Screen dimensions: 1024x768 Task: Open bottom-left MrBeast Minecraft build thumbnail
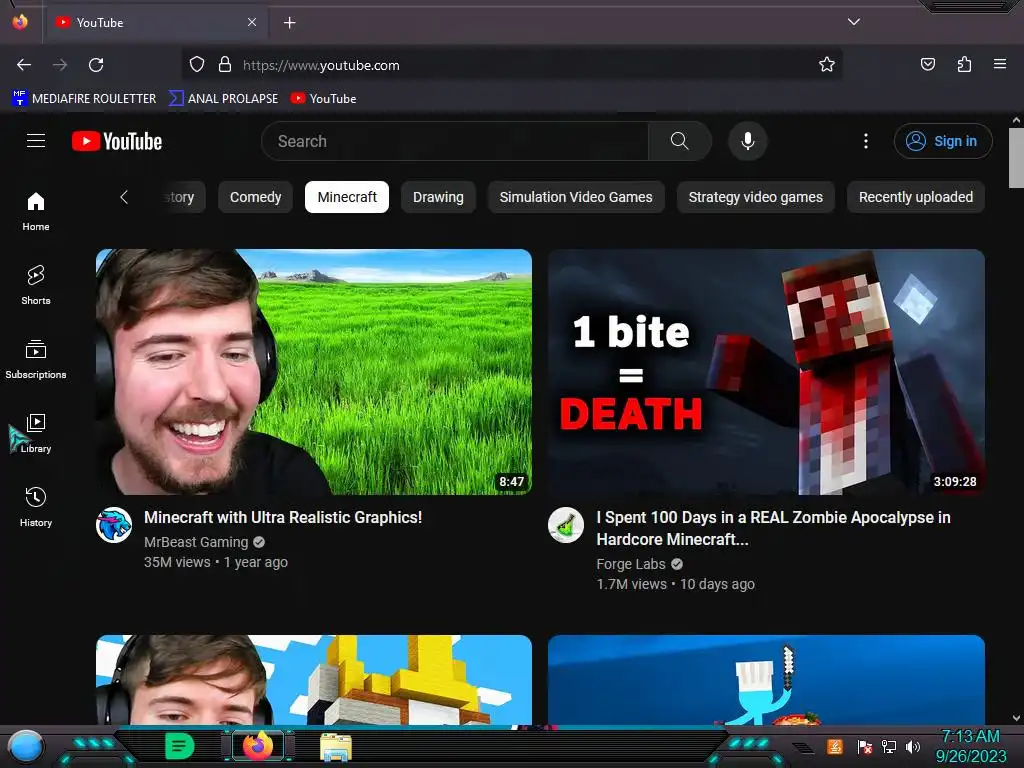313,679
